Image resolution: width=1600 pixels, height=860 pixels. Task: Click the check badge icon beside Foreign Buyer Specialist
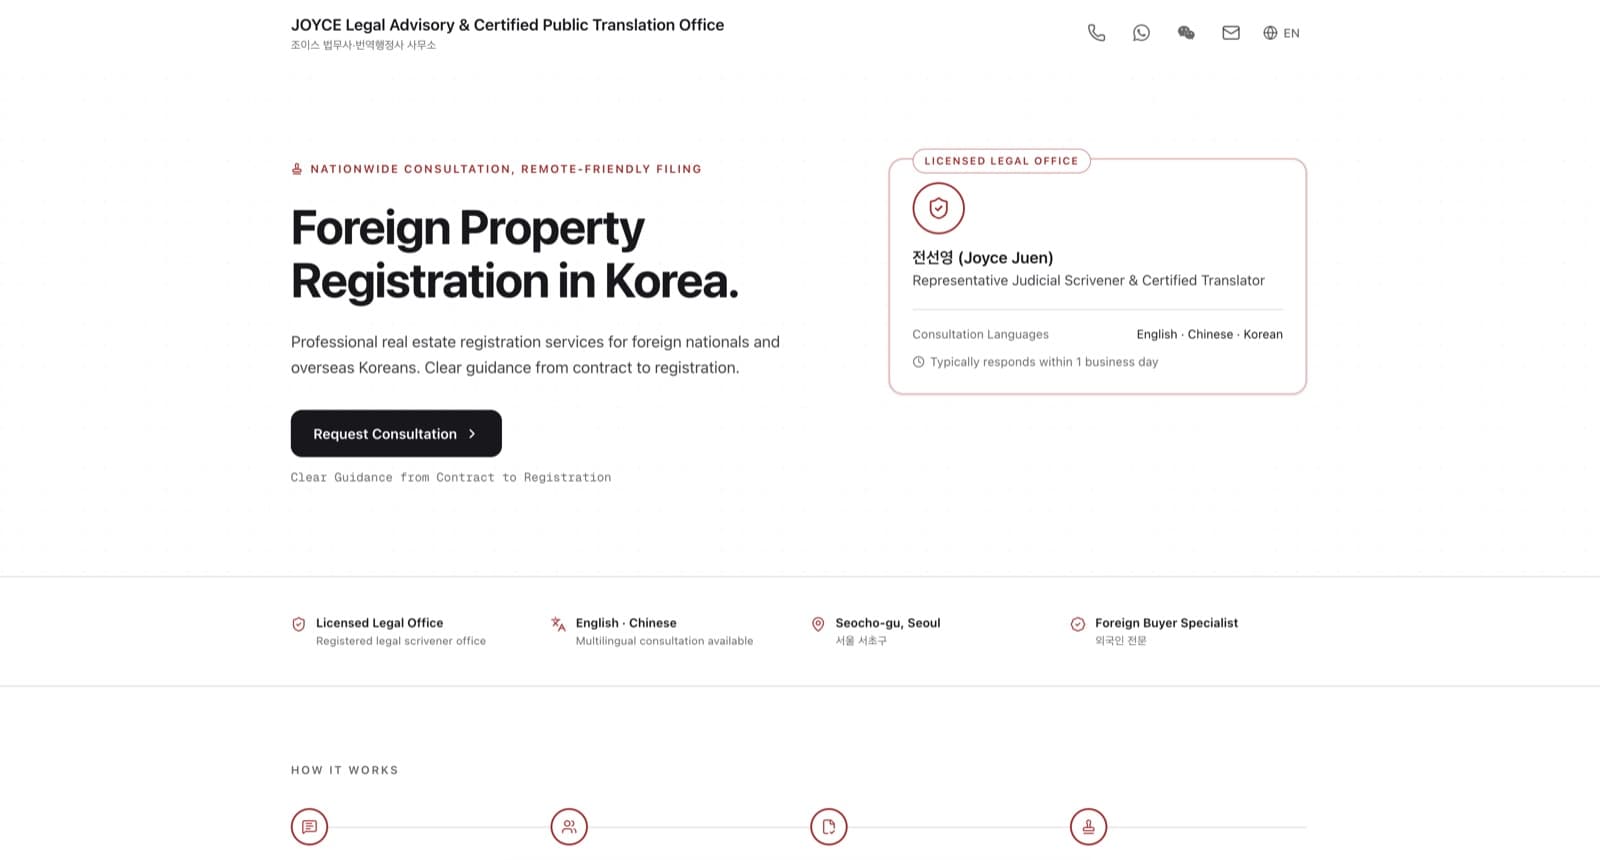coord(1078,624)
